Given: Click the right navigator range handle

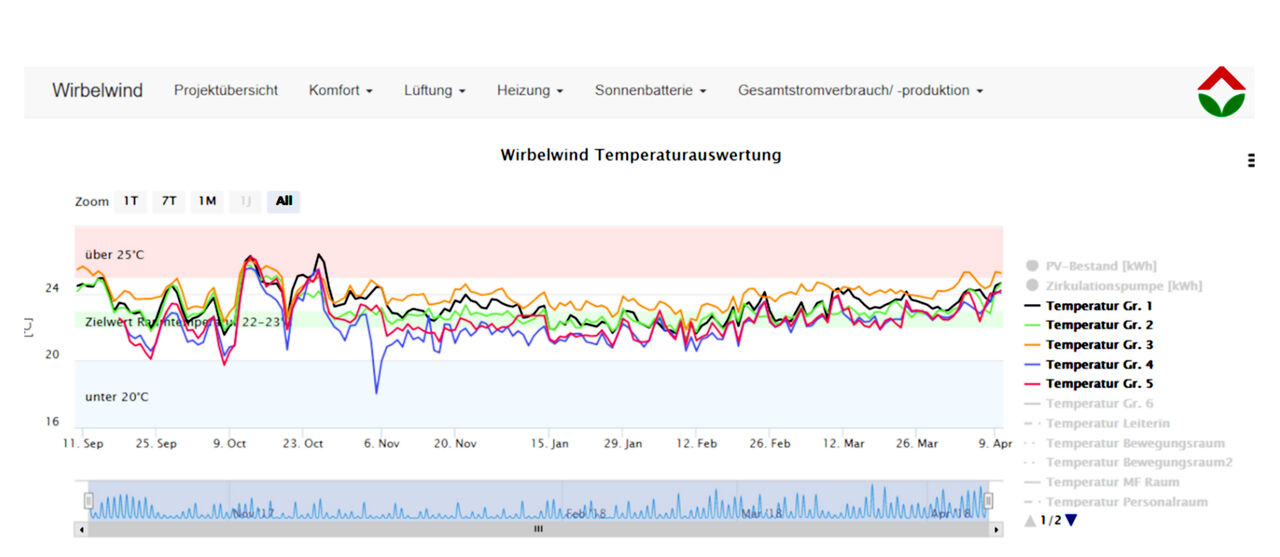Looking at the screenshot, I should click(988, 500).
